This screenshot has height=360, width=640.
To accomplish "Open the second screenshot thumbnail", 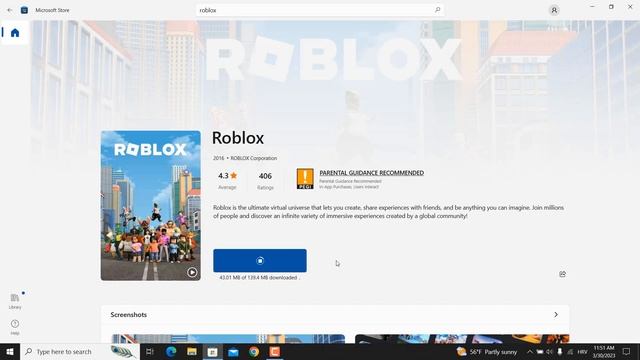I will [462, 339].
